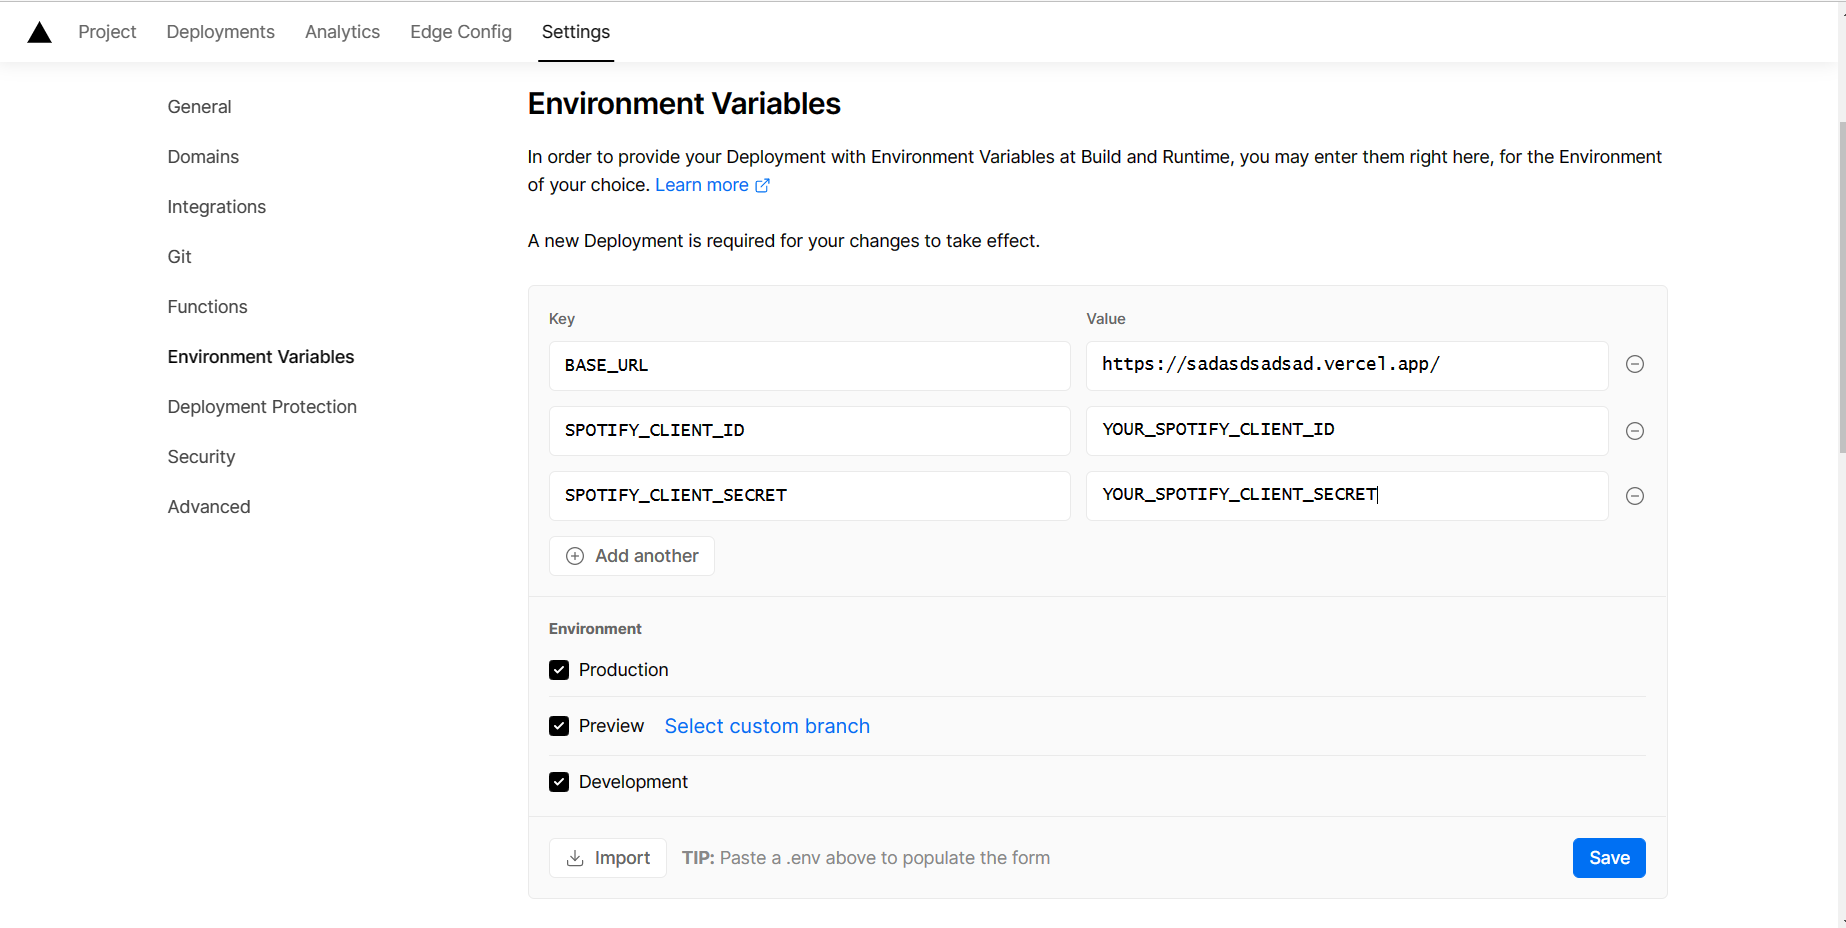The width and height of the screenshot is (1846, 928).
Task: Uncheck the Preview environment checkbox
Action: coord(559,726)
